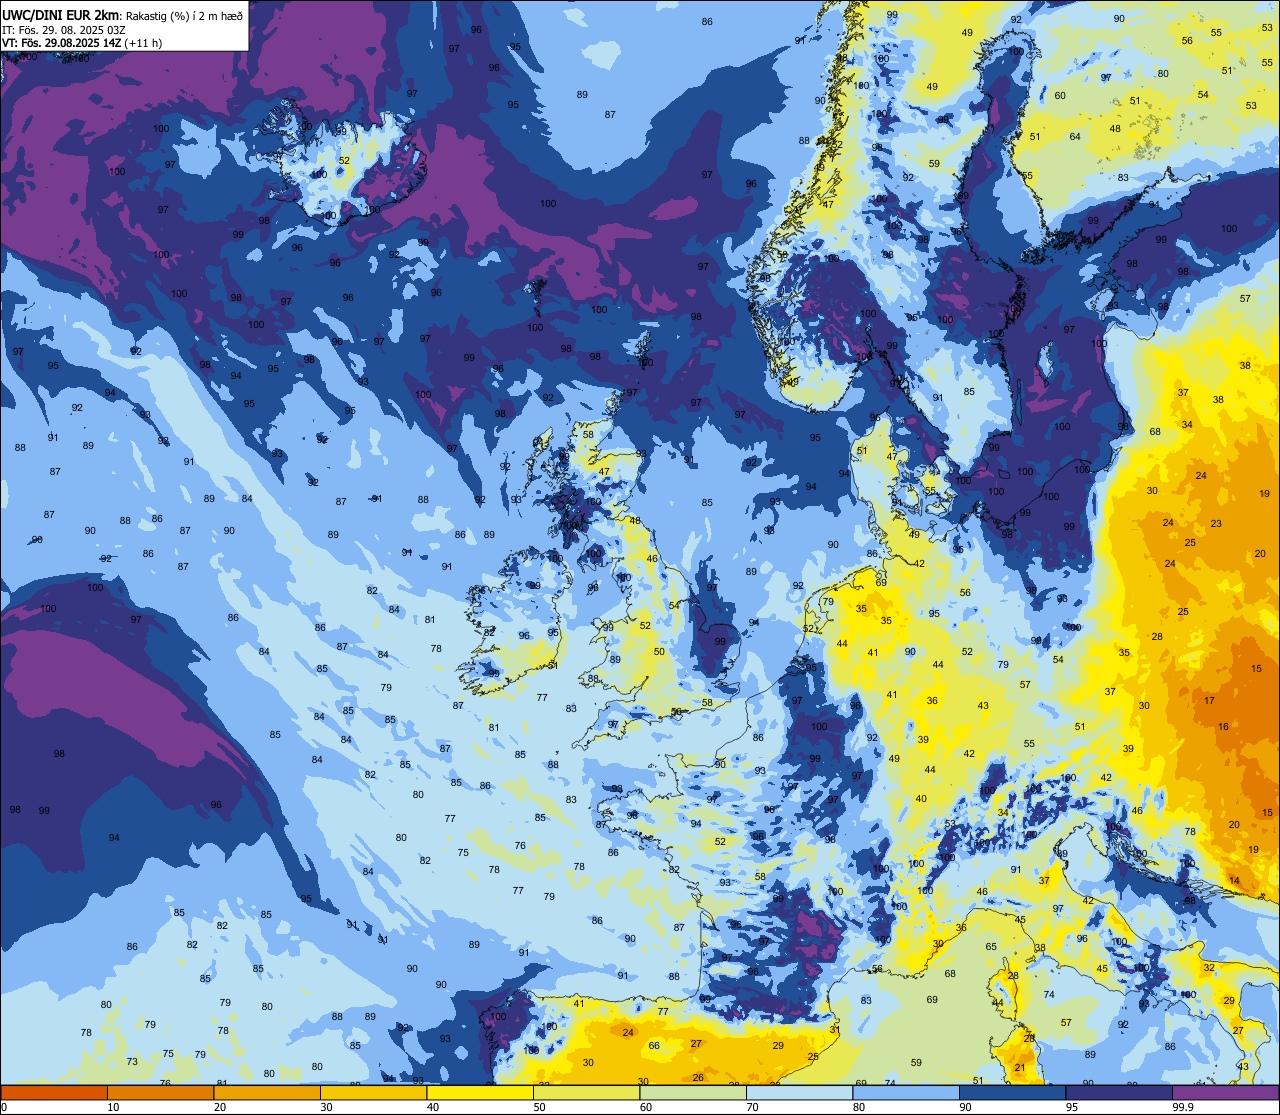Click the "30" legend scale label
The image size is (1280, 1115).
pos(327,1107)
